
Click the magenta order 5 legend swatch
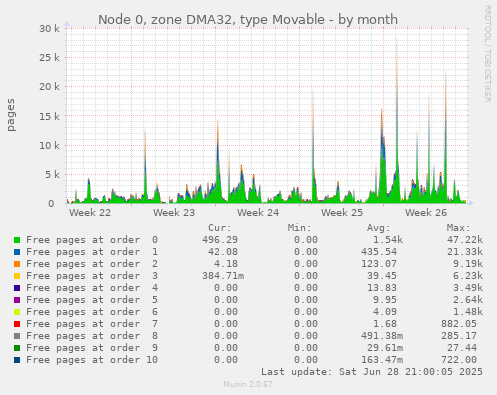(x=17, y=300)
